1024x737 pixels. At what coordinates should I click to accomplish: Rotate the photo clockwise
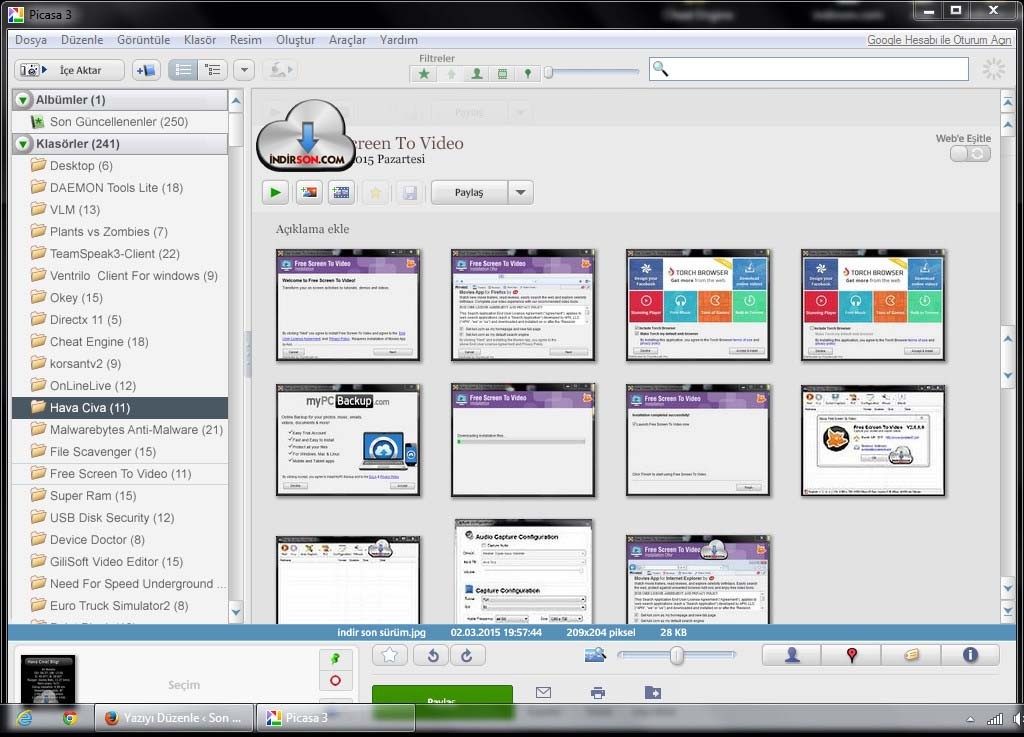[x=466, y=655]
